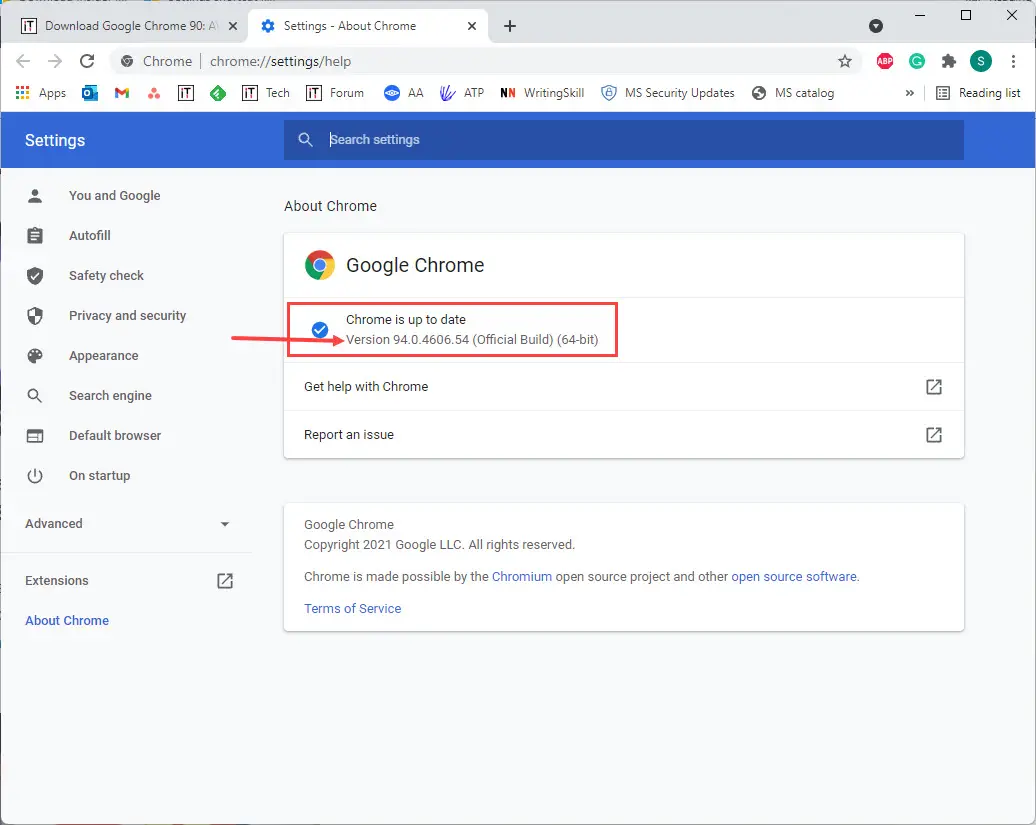The image size is (1036, 825).
Task: Open the open source software link
Action: click(794, 577)
